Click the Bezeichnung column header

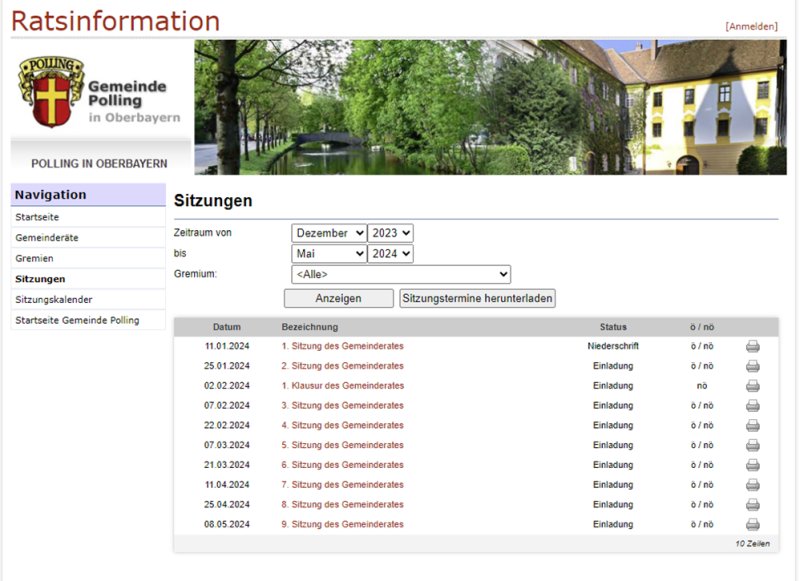310,327
